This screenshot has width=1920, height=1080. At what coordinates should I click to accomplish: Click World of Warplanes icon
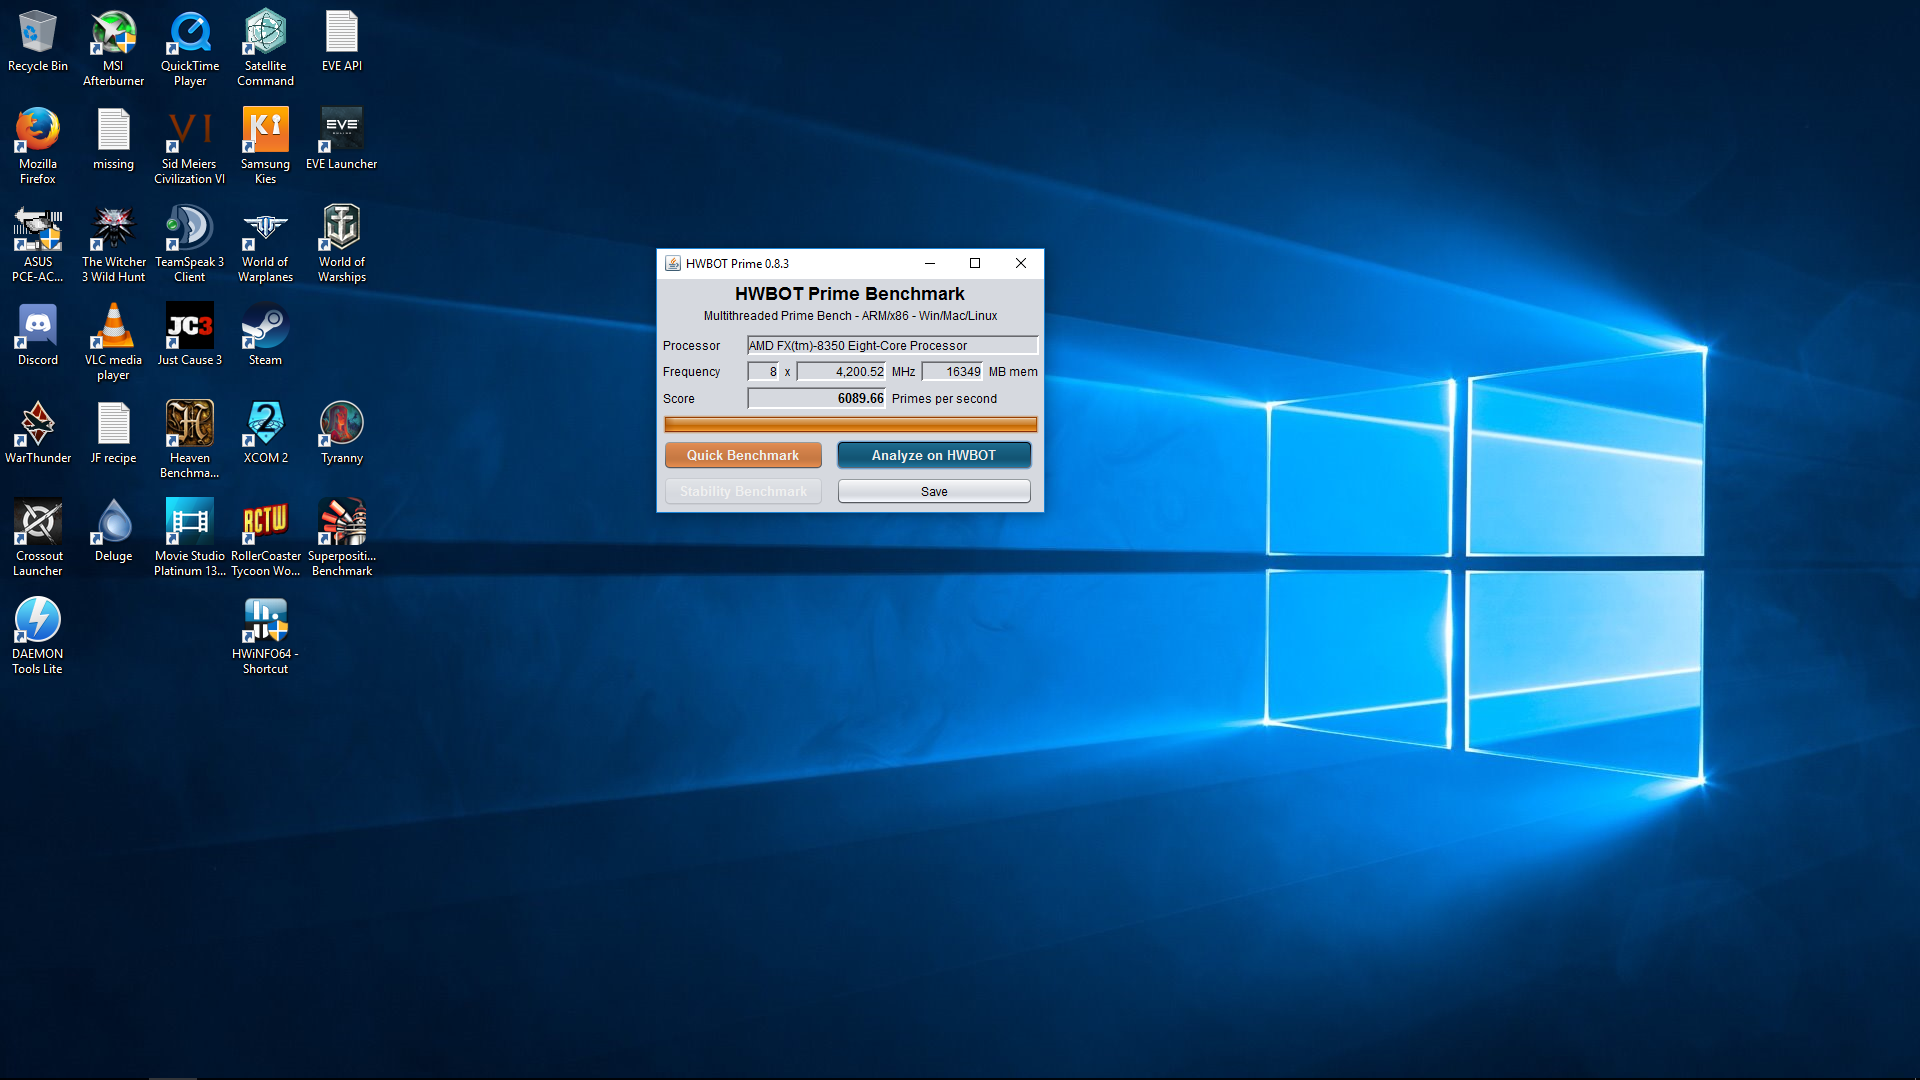[265, 244]
